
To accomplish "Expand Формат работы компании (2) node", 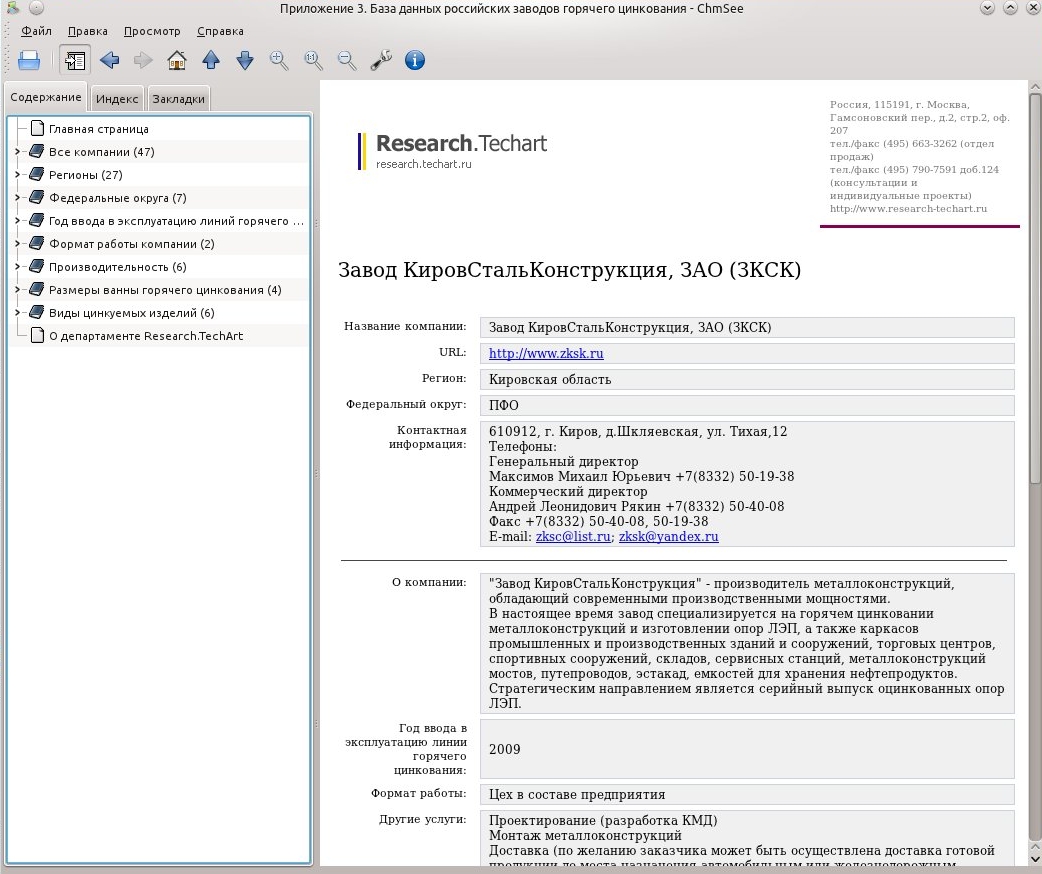I will tap(17, 244).
